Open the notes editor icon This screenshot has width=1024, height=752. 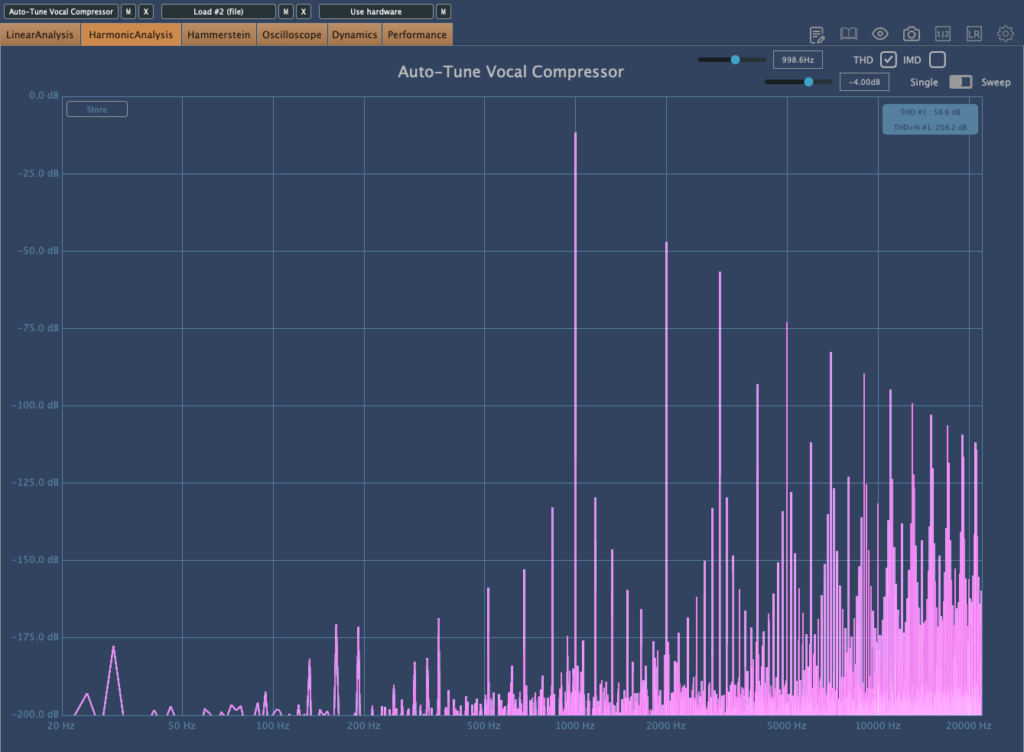816,35
